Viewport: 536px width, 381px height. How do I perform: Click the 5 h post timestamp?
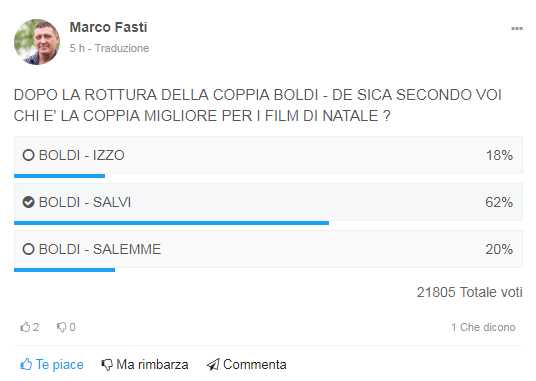point(77,48)
